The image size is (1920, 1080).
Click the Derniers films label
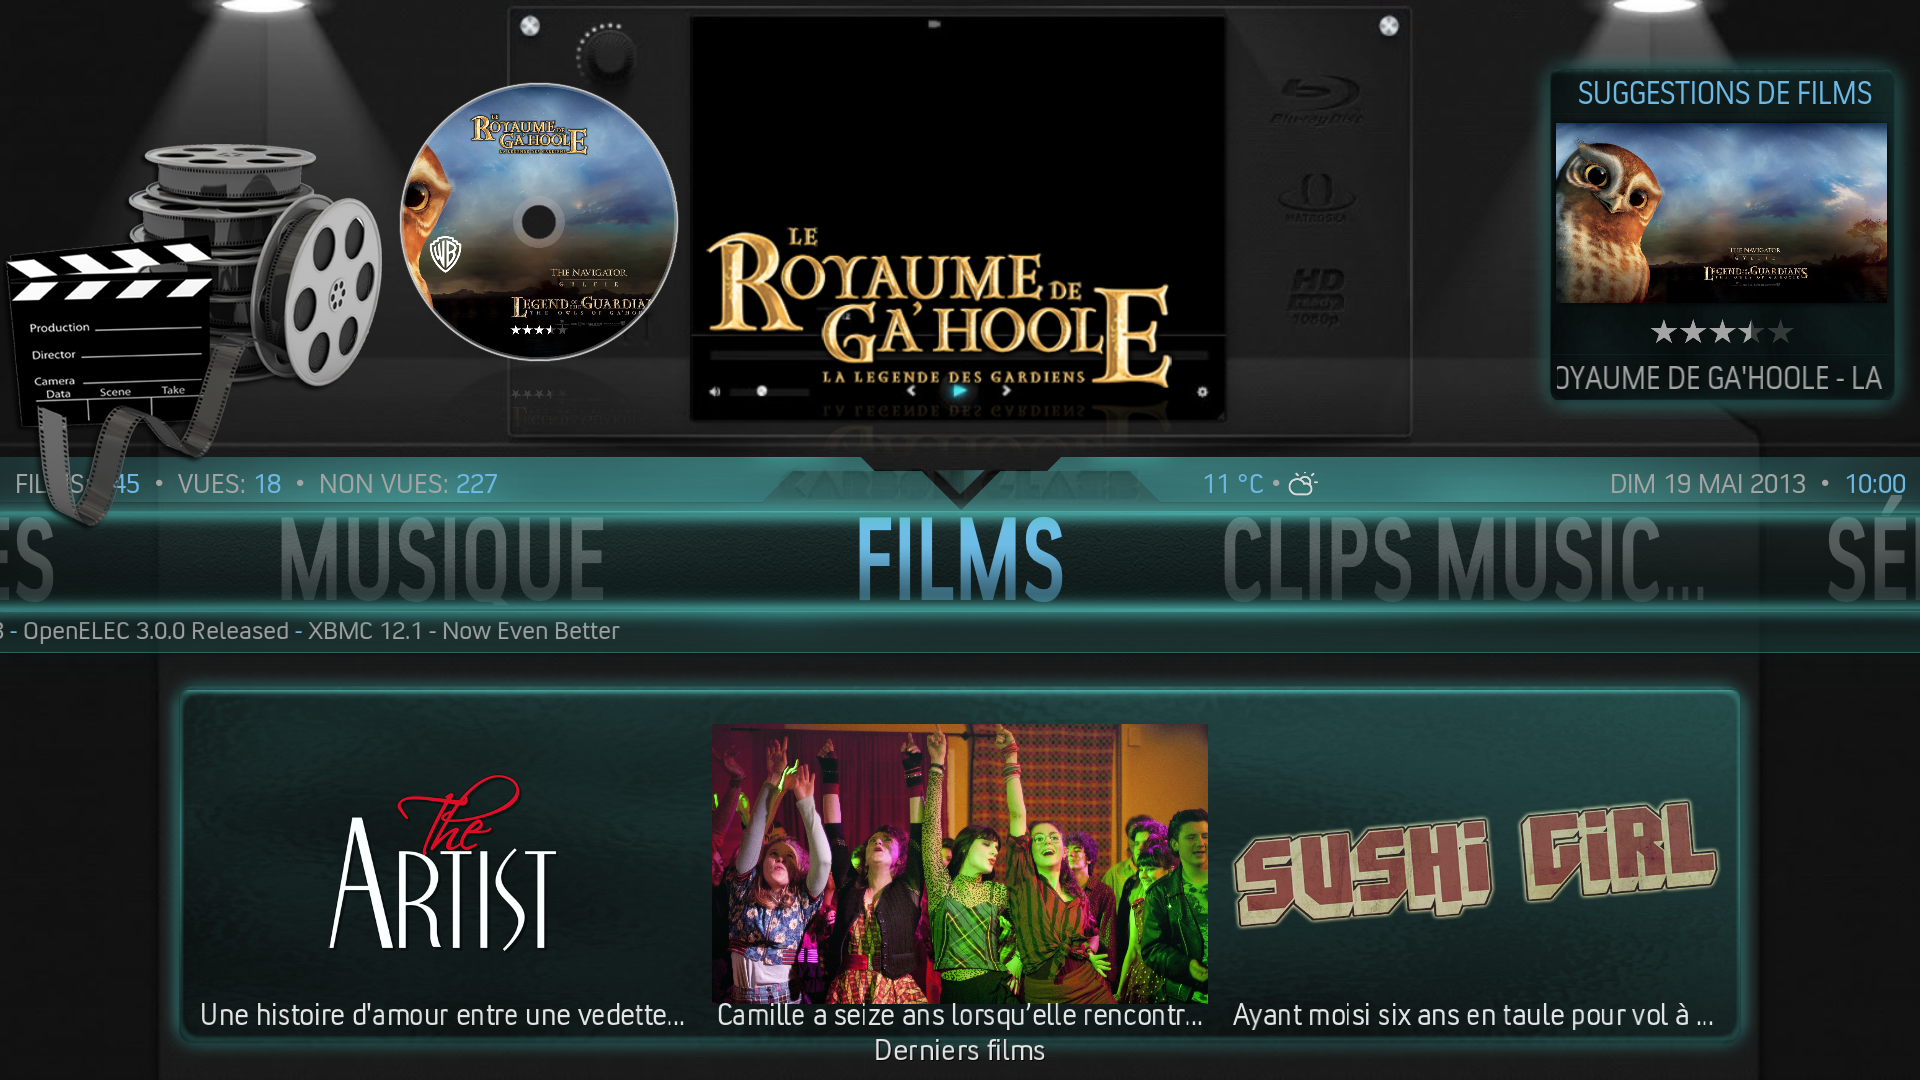(959, 1050)
